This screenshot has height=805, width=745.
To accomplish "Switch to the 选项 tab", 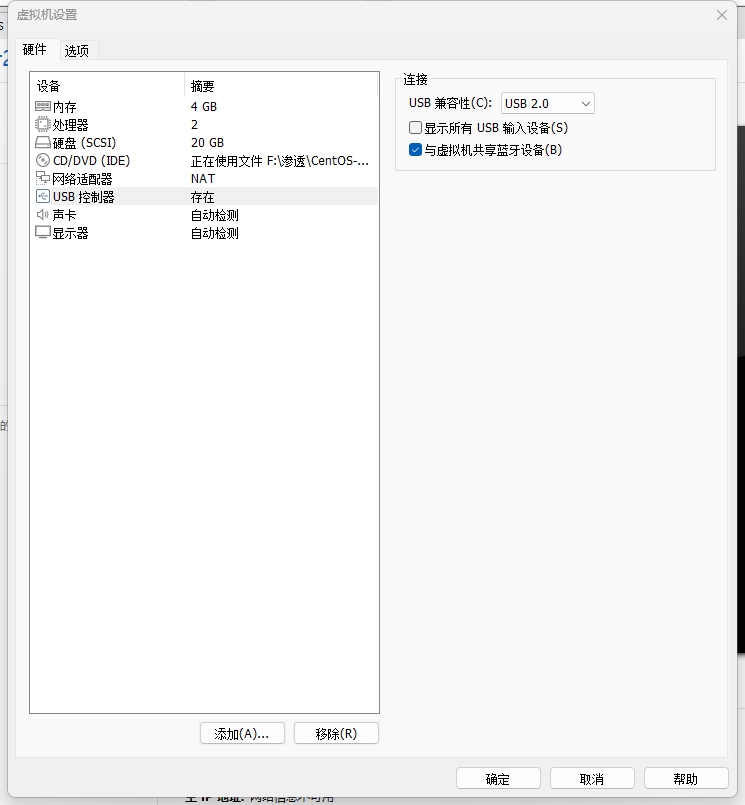I will [x=77, y=50].
